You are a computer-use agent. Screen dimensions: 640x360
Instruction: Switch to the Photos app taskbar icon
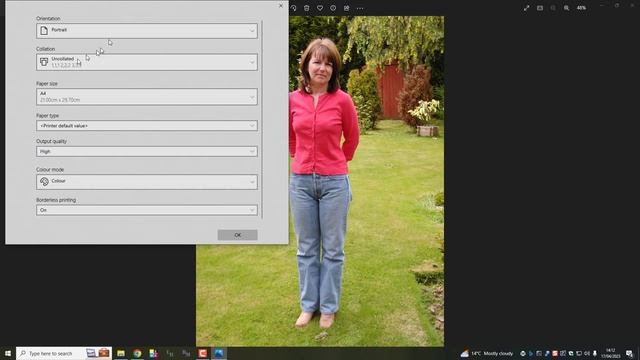pos(219,353)
